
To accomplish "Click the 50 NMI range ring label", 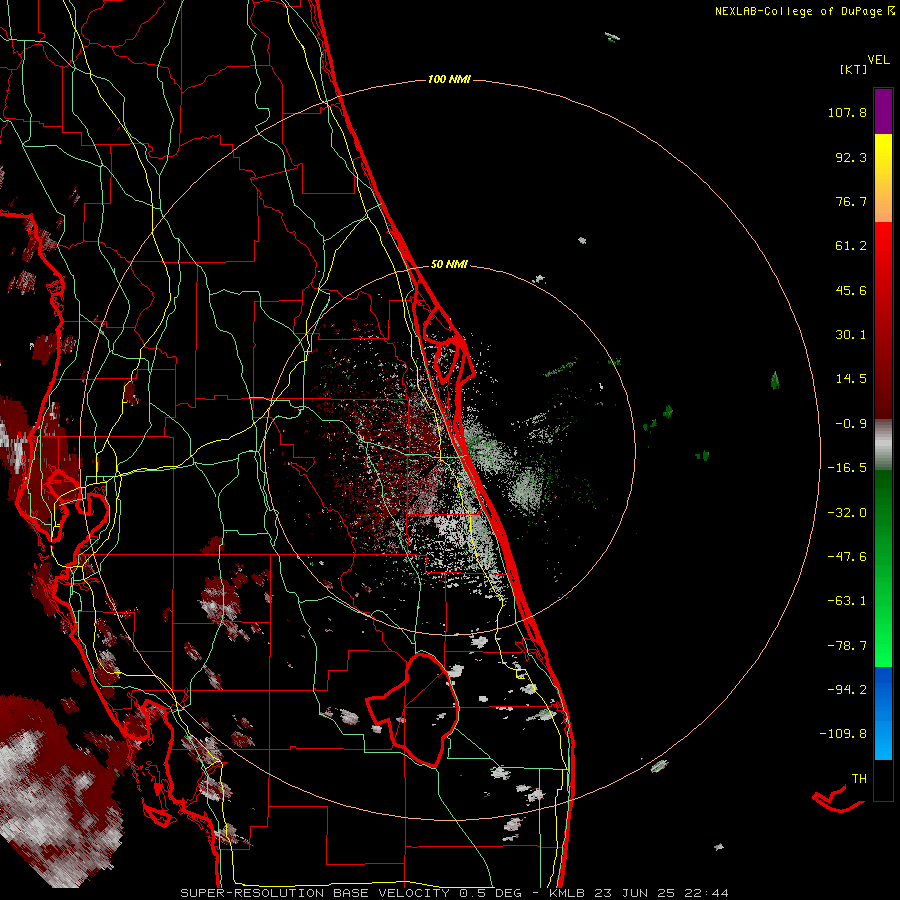I will (449, 265).
